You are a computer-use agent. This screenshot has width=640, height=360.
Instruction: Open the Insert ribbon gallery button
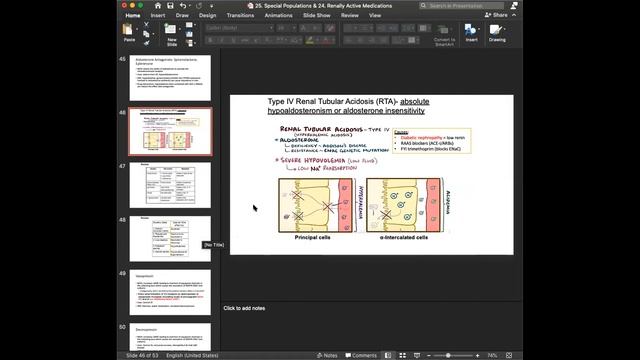(471, 33)
